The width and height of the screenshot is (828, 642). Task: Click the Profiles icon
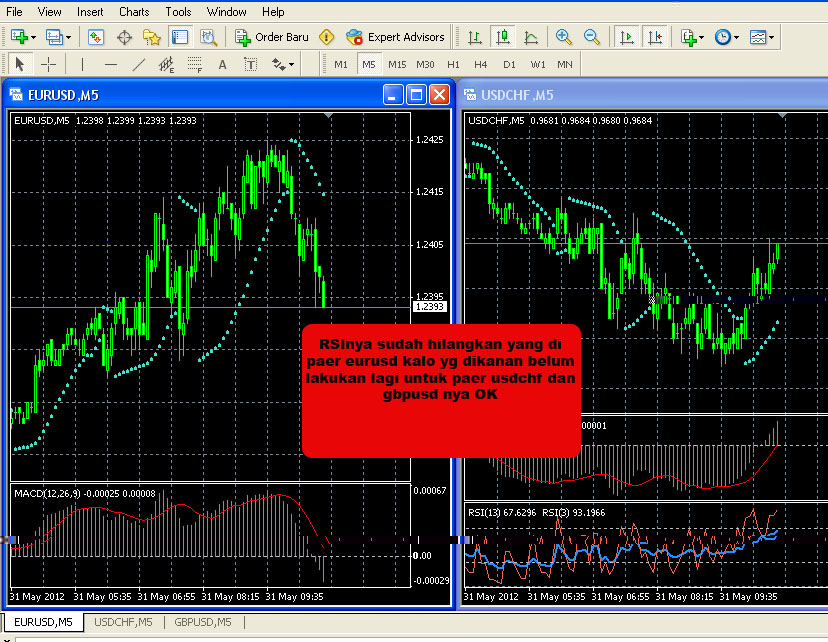tap(54, 37)
